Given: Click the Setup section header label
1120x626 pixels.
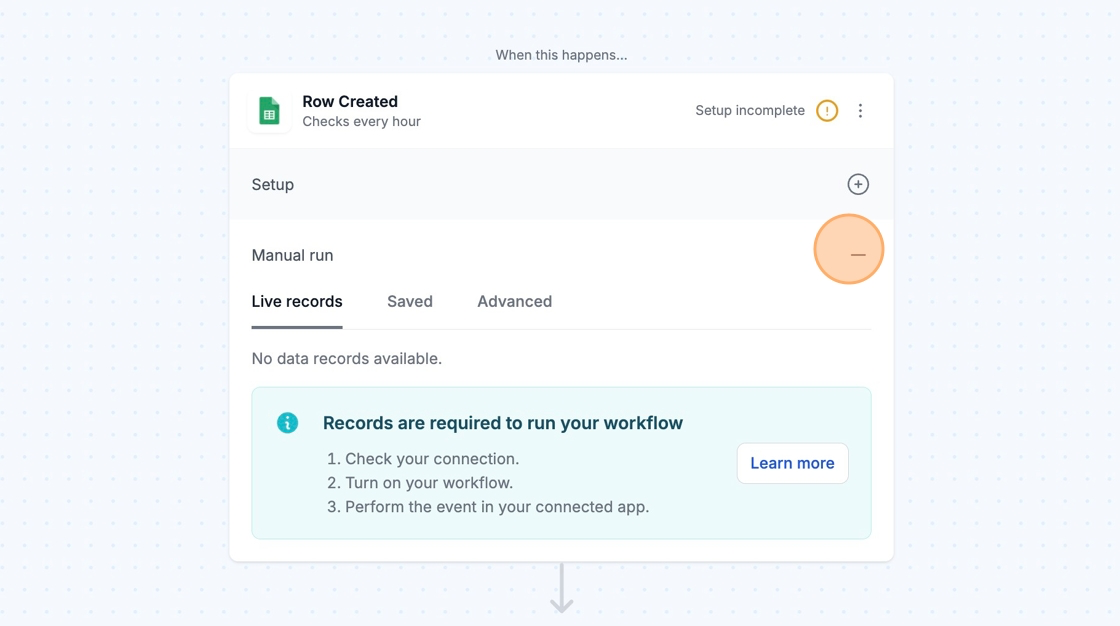Looking at the screenshot, I should pos(273,185).
